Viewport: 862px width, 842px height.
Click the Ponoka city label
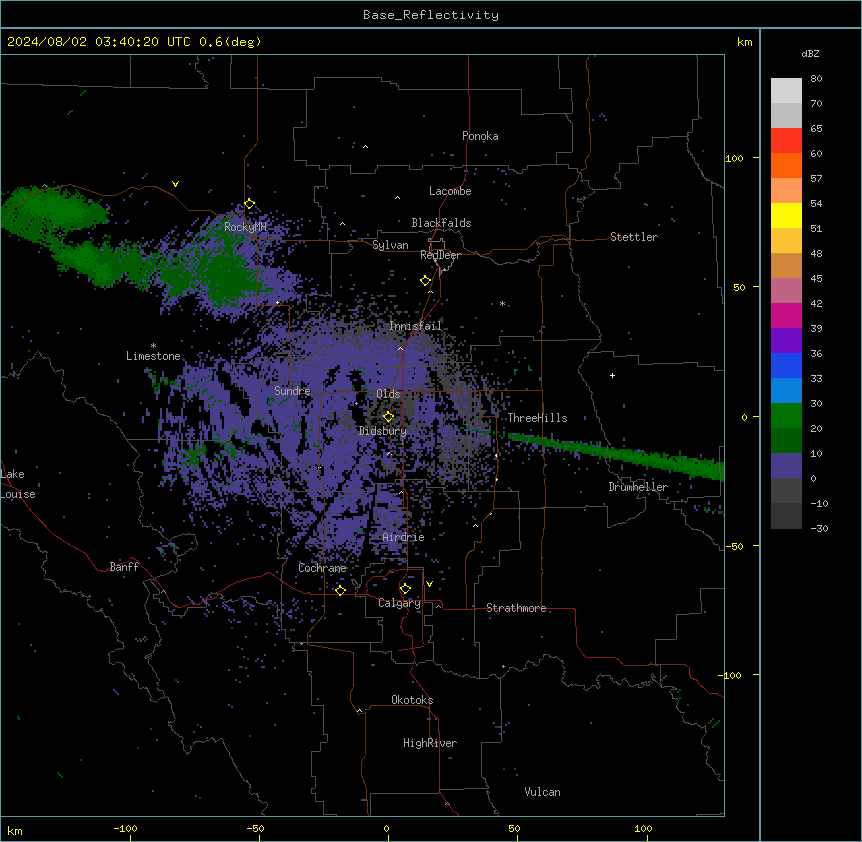coord(480,136)
